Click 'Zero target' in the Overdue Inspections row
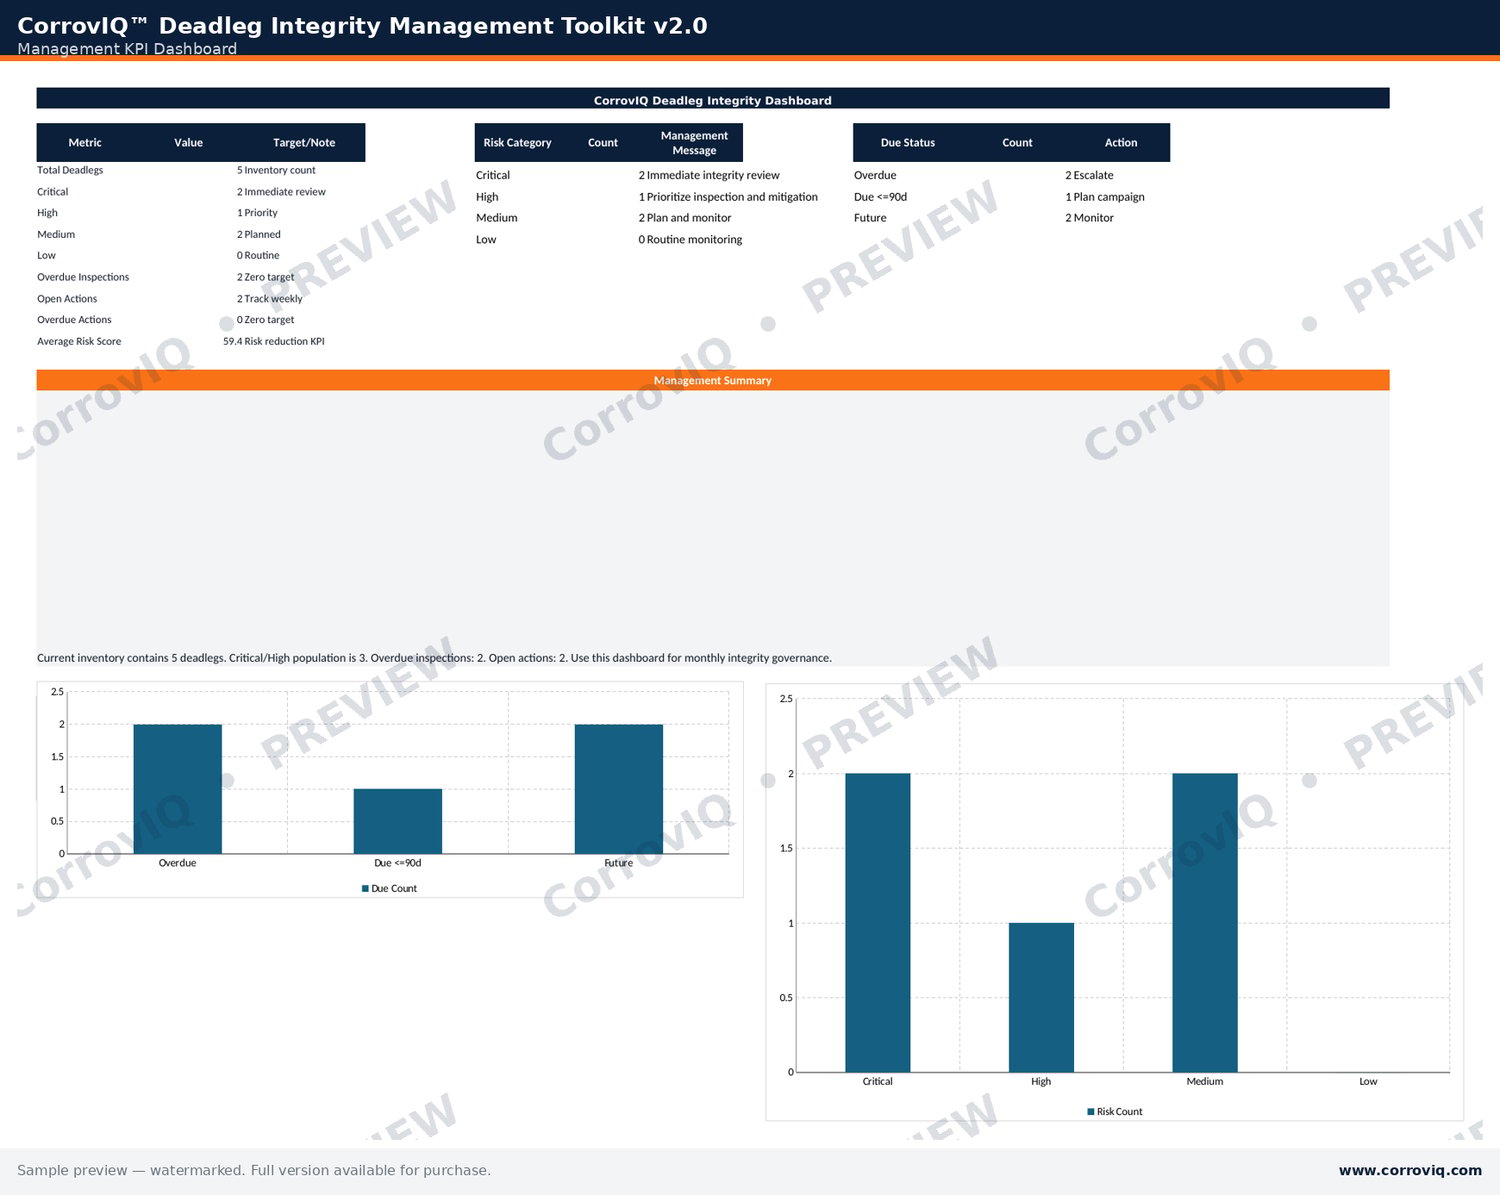1500x1195 pixels. [270, 277]
